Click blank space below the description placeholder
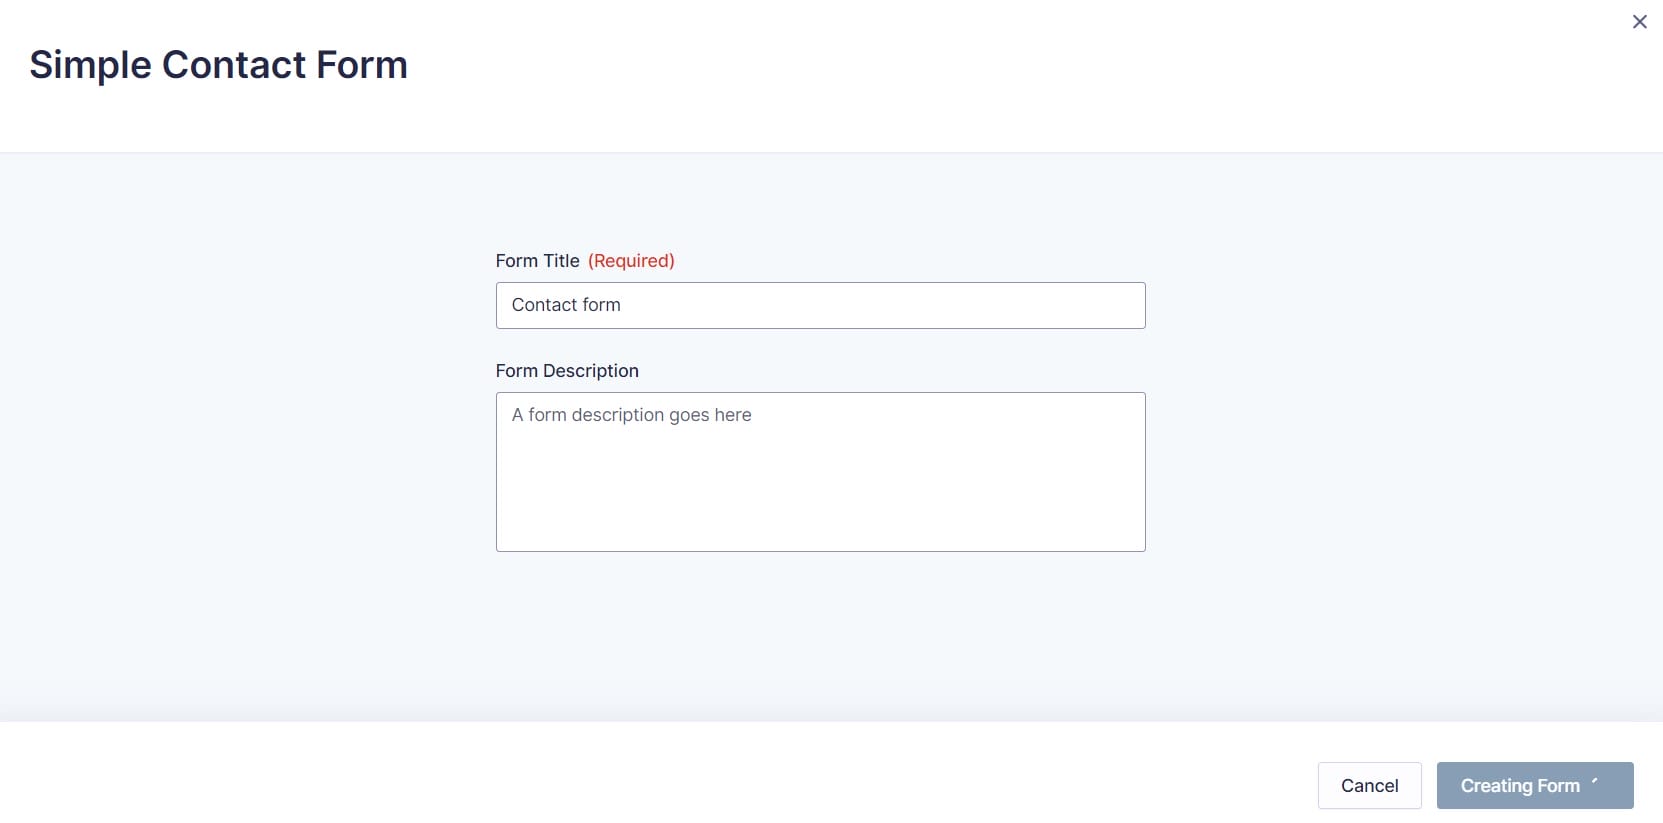The height and width of the screenshot is (823, 1663). click(820, 500)
